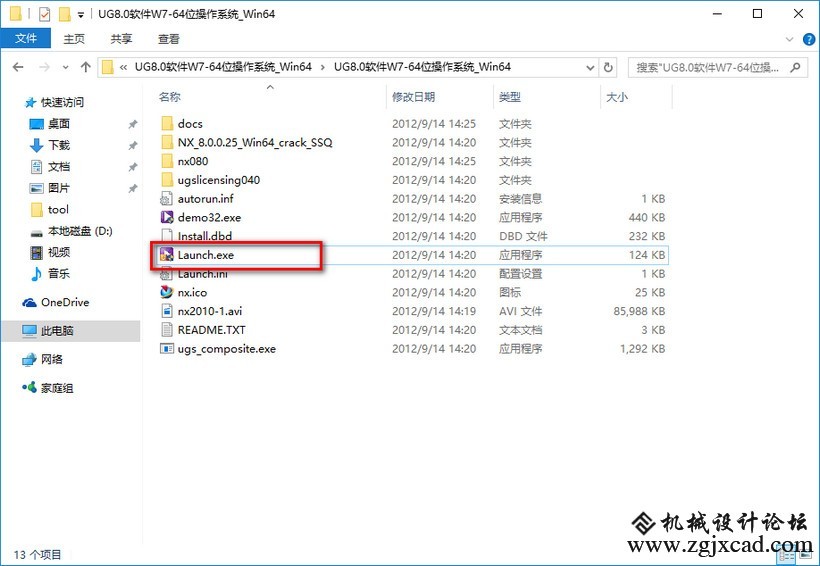Unpin 文档 using its pin icon
Viewport: 820px width, 566px height.
(x=133, y=167)
